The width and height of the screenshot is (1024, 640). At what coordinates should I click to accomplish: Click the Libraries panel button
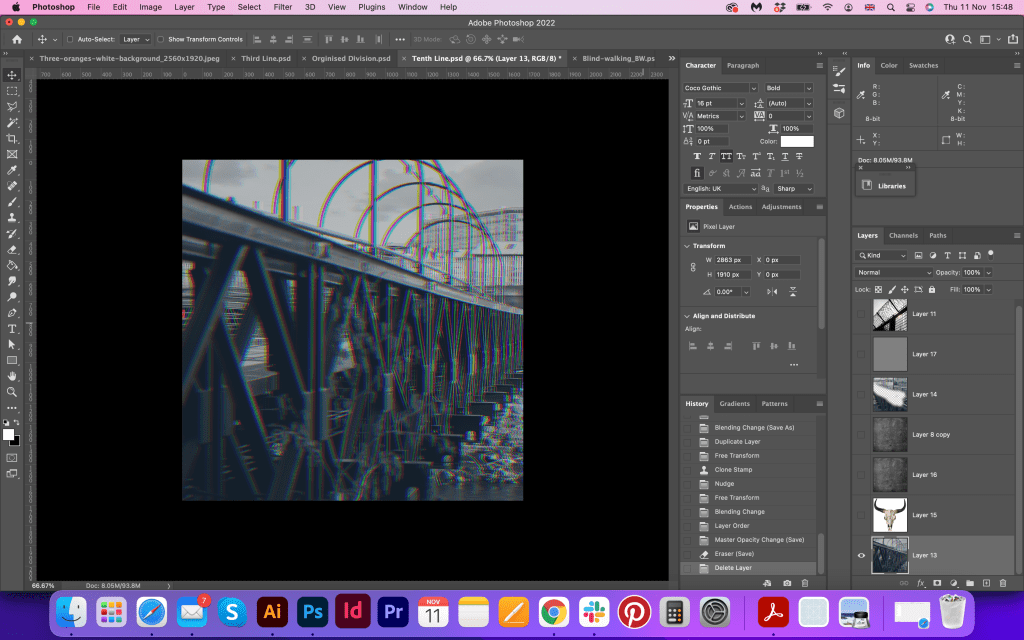(884, 185)
